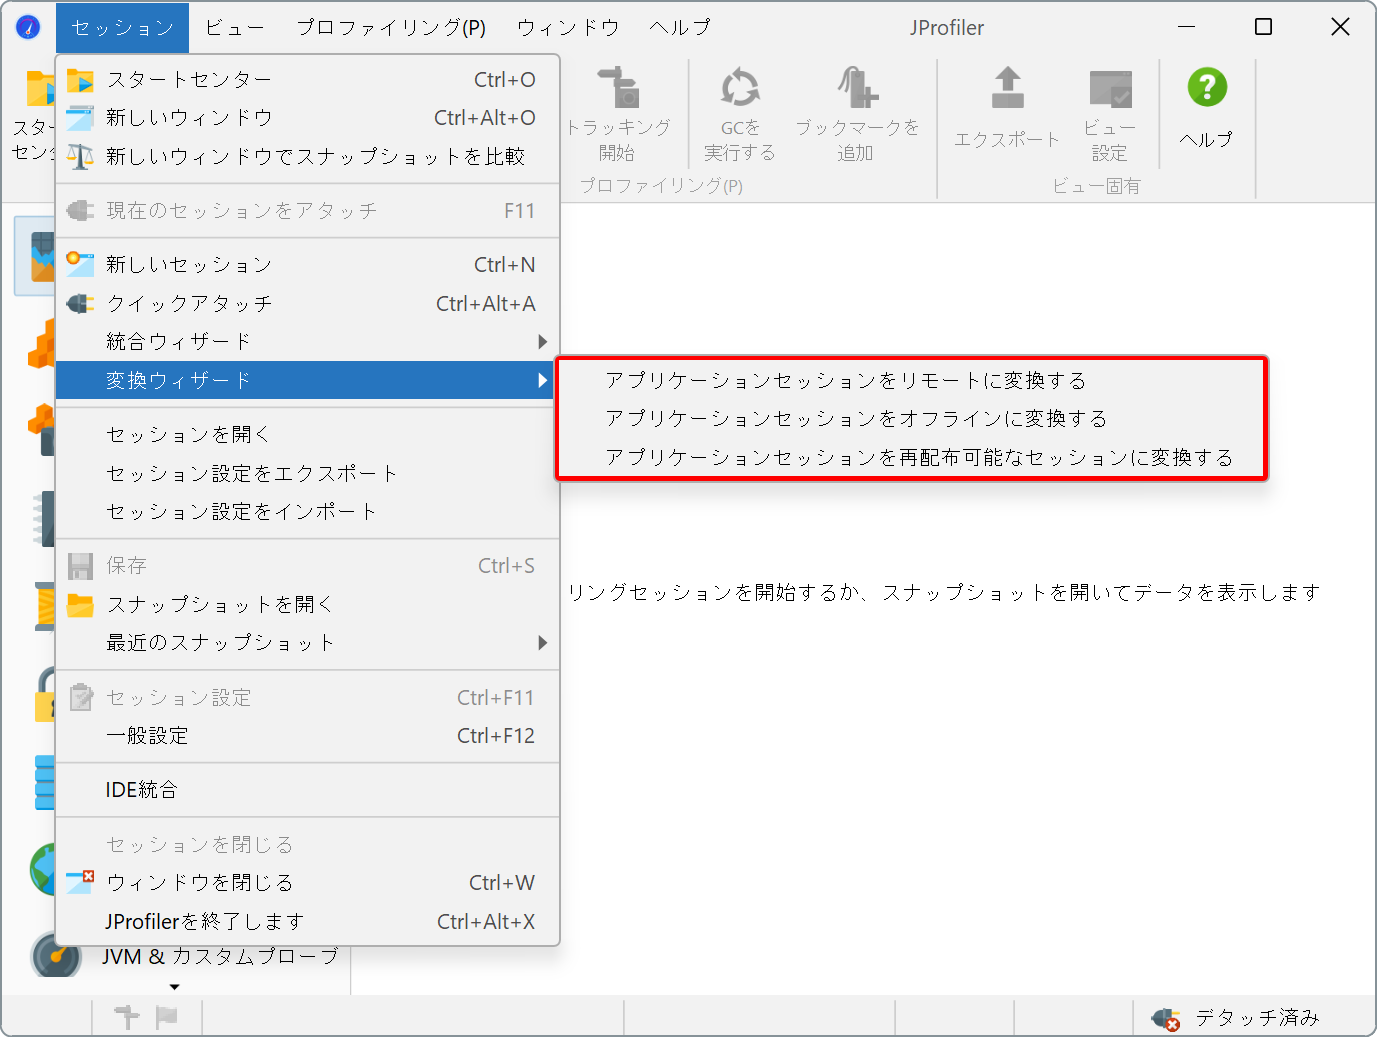The image size is (1377, 1037).
Task: Click the sidebar scroll-down arrow
Action: pyautogui.click(x=175, y=987)
